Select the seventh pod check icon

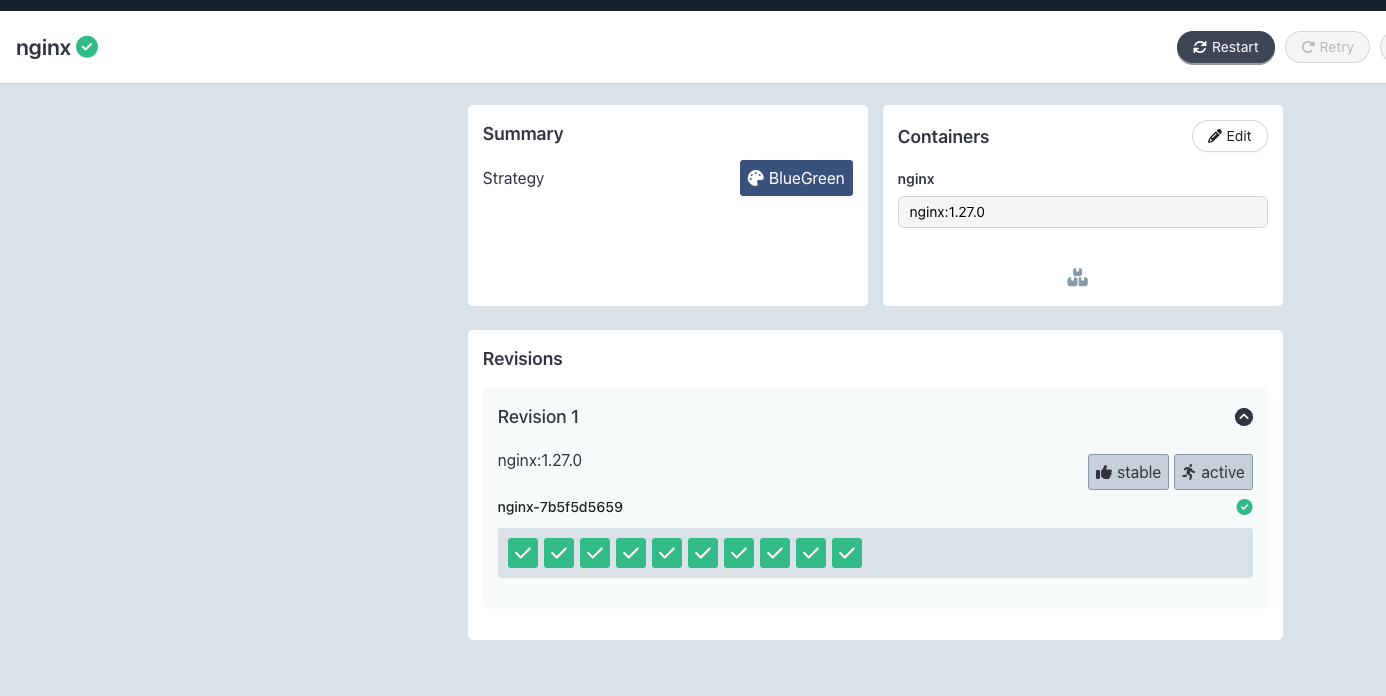[739, 553]
